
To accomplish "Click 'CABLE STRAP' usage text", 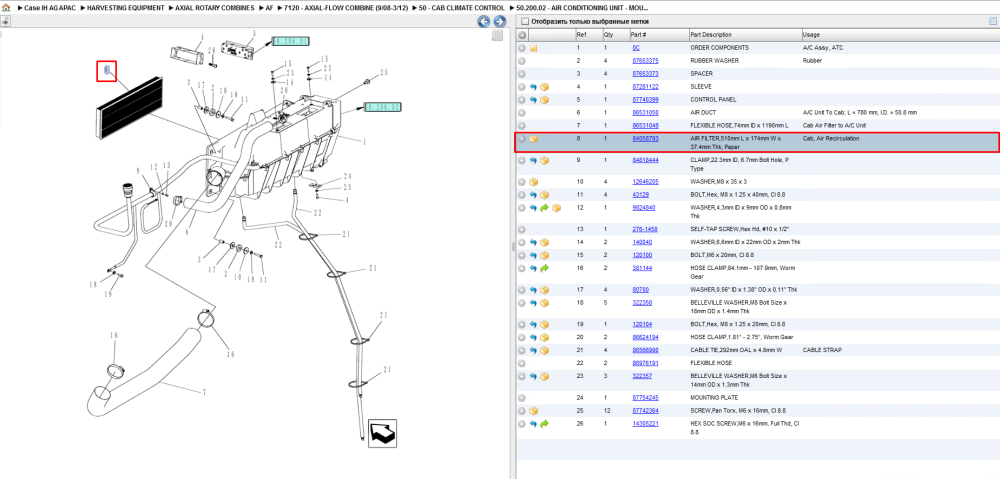I will (x=820, y=350).
